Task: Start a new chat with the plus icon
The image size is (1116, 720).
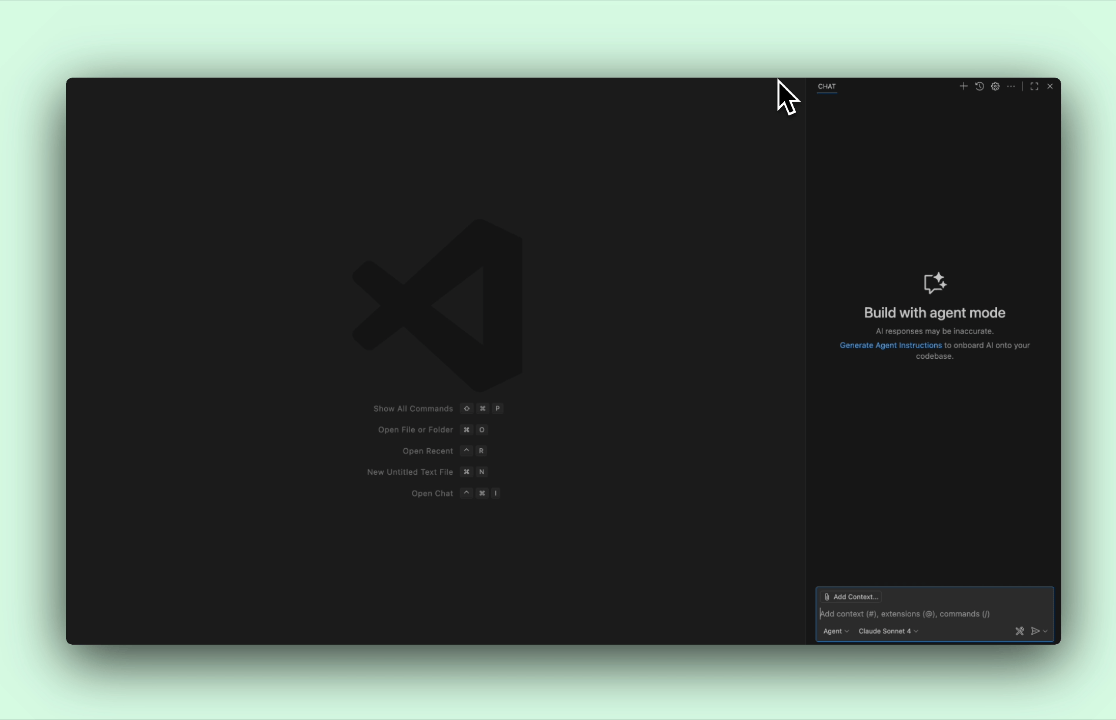Action: (964, 86)
